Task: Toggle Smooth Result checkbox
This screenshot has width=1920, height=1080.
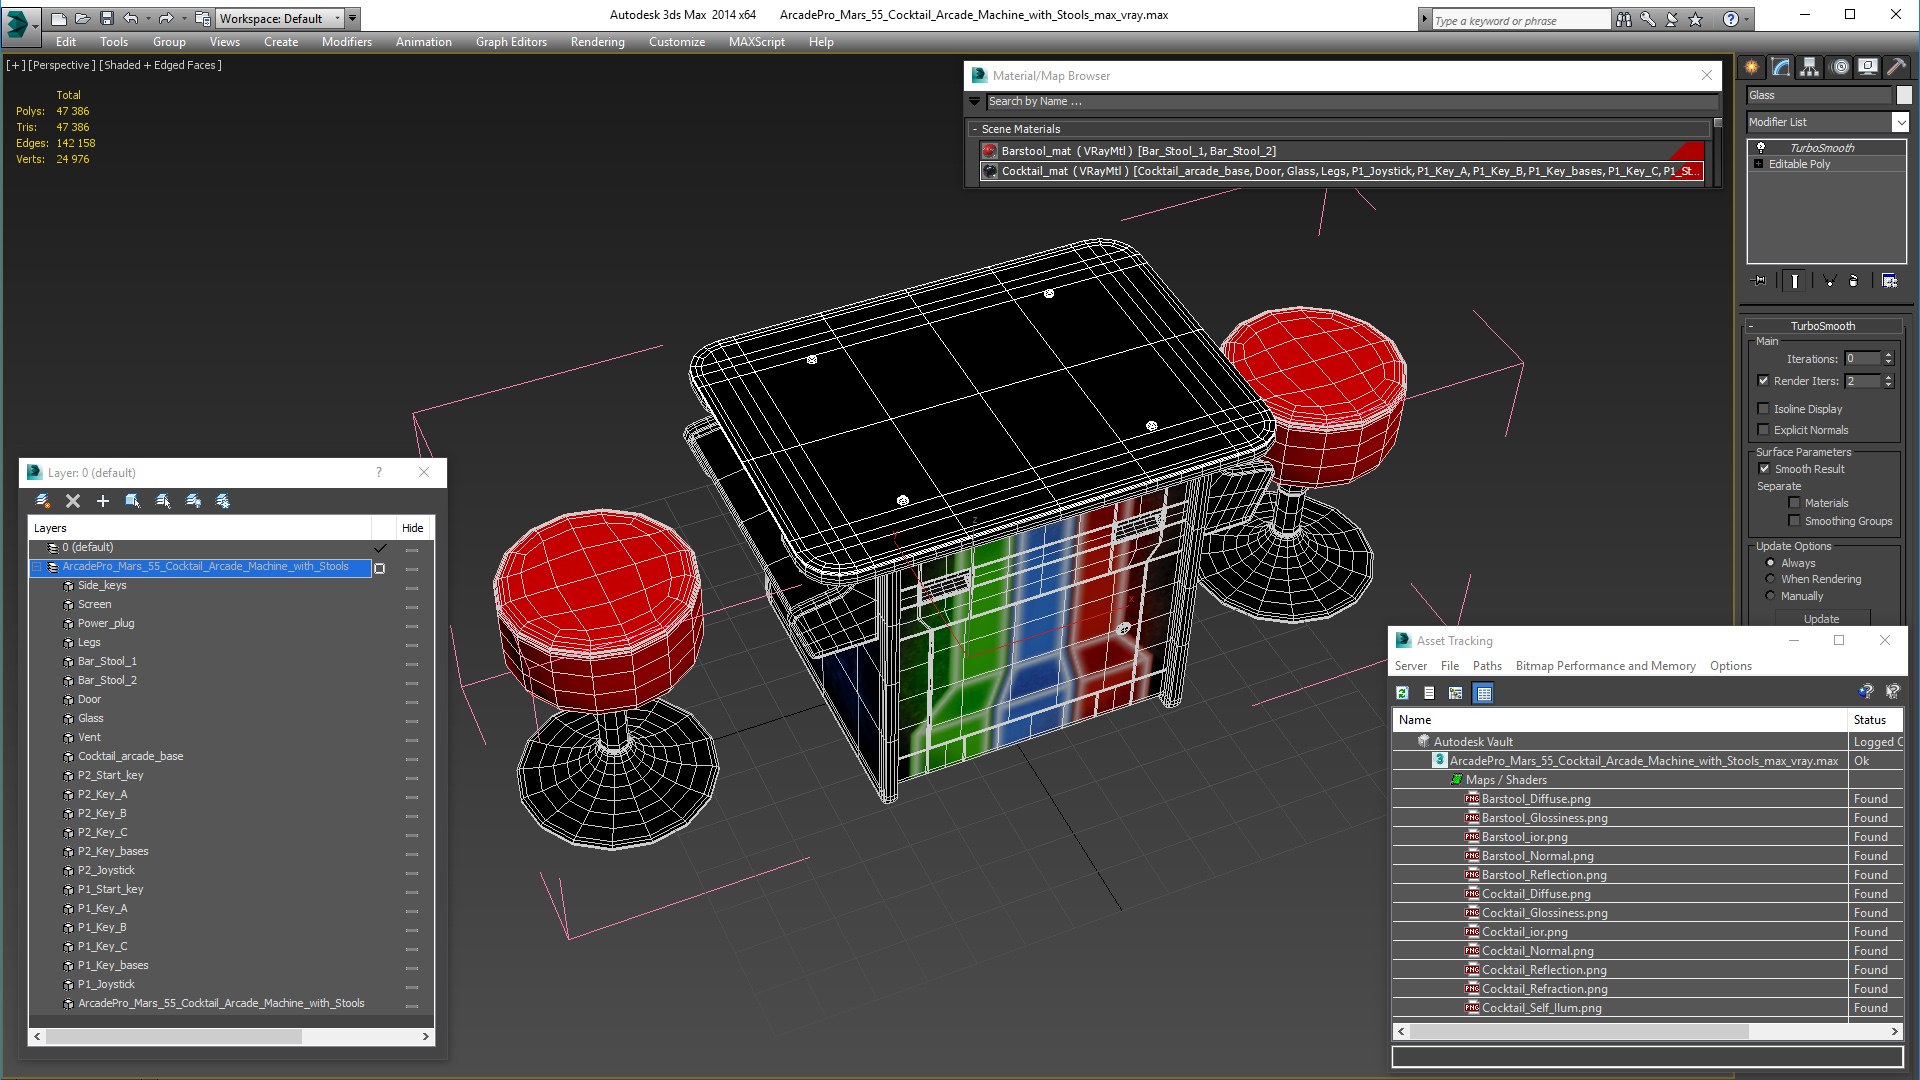Action: click(x=1765, y=469)
